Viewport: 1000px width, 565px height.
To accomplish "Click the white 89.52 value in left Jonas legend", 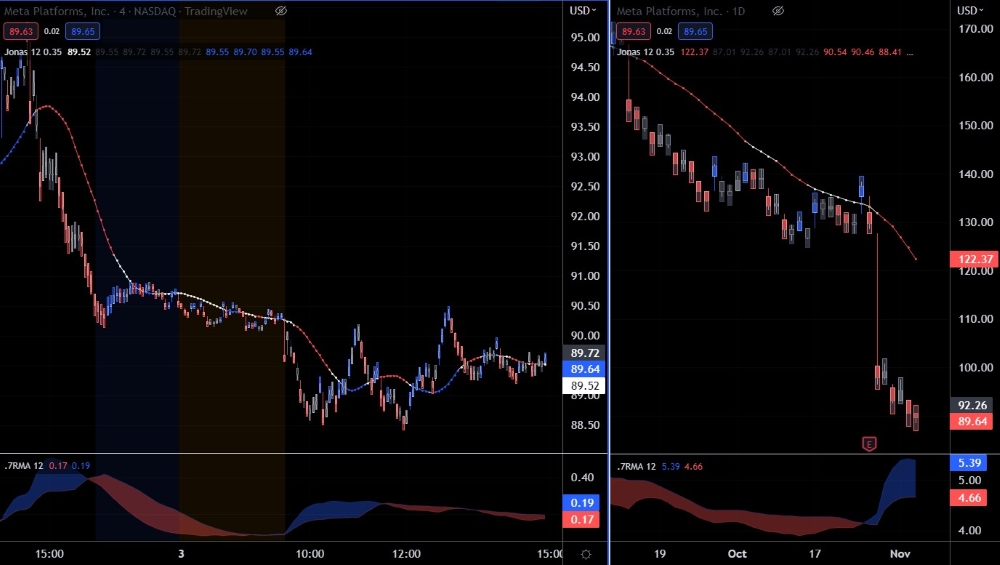I will [x=79, y=52].
